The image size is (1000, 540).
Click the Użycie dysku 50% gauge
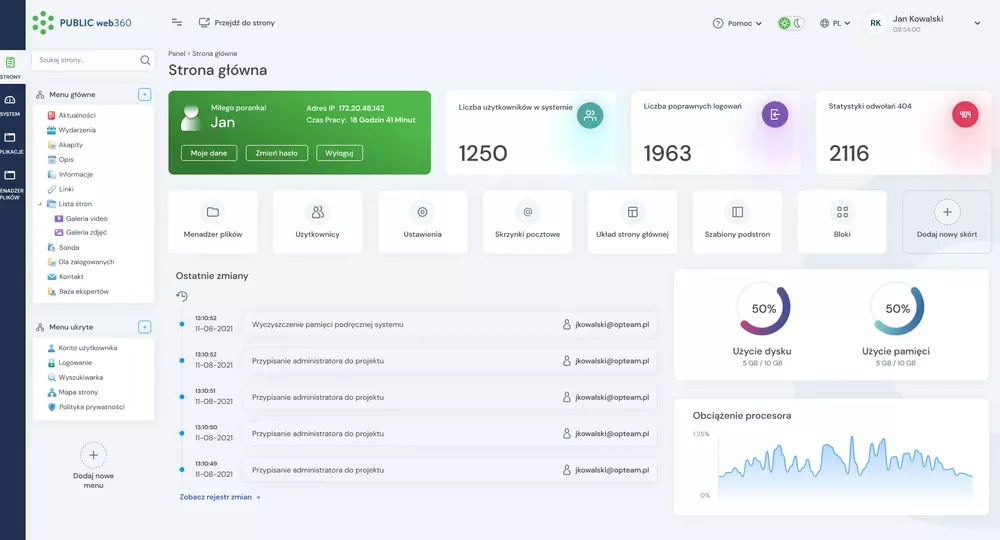[764, 309]
